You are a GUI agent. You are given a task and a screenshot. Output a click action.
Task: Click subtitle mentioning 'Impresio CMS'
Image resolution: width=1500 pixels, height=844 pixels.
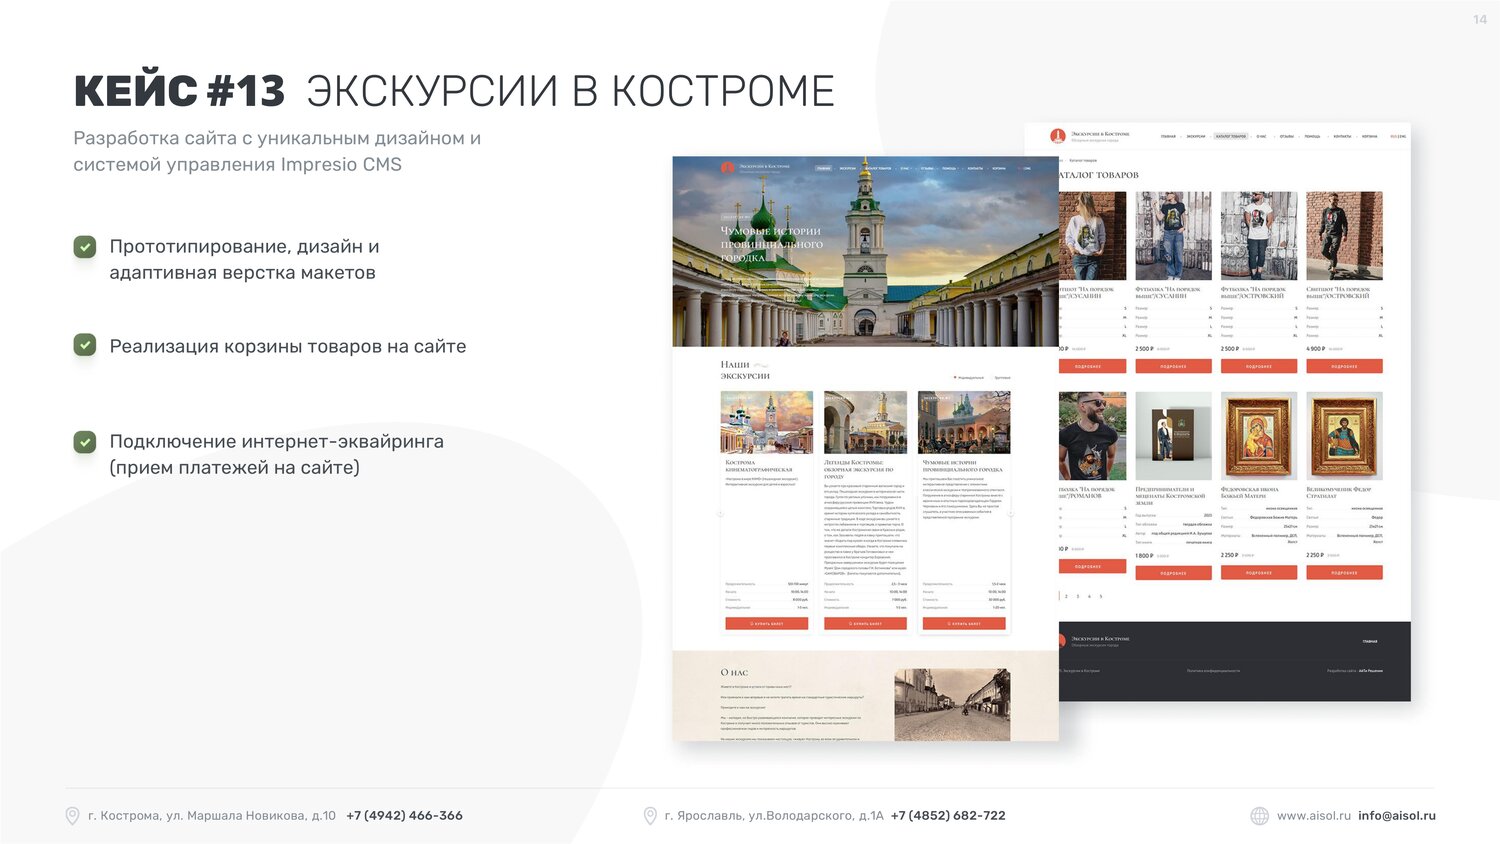coord(277,151)
